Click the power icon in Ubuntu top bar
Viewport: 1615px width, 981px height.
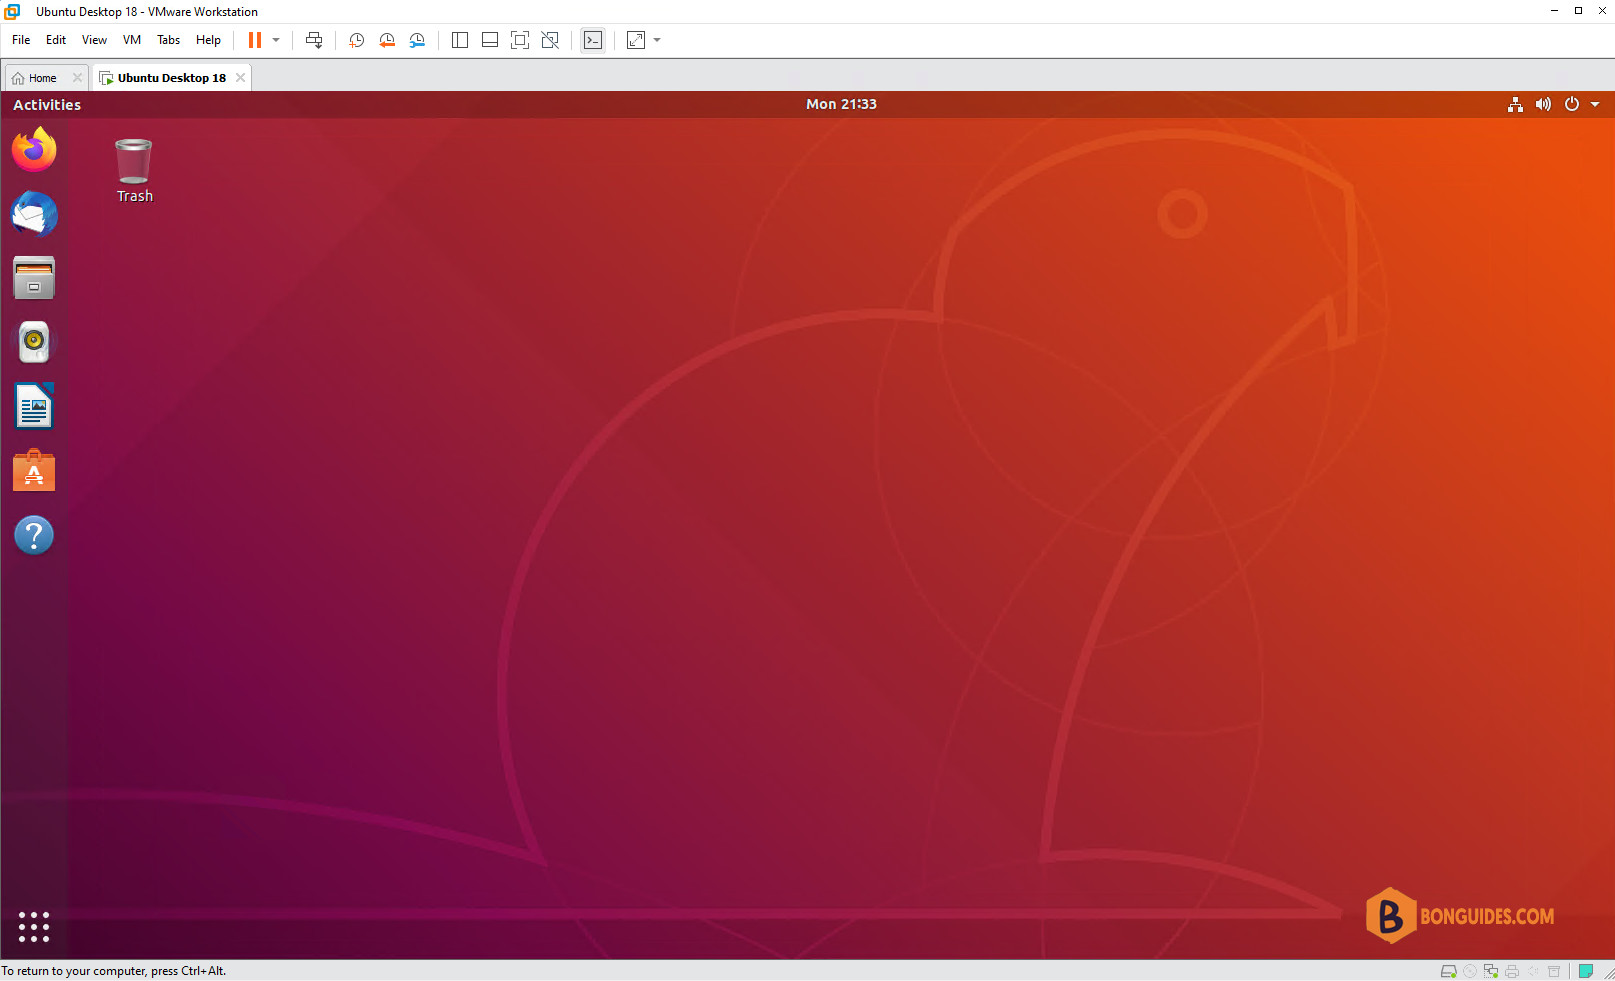1572,104
